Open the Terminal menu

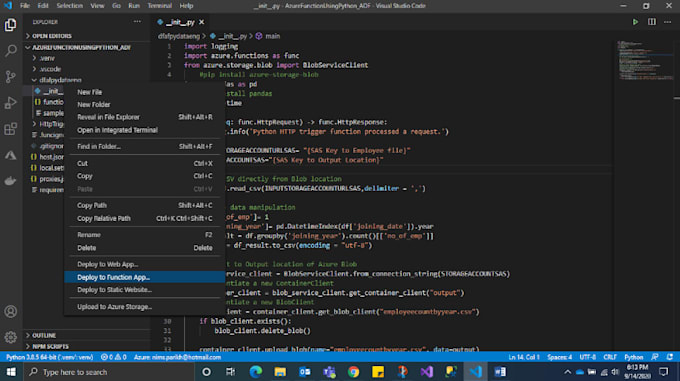point(160,6)
